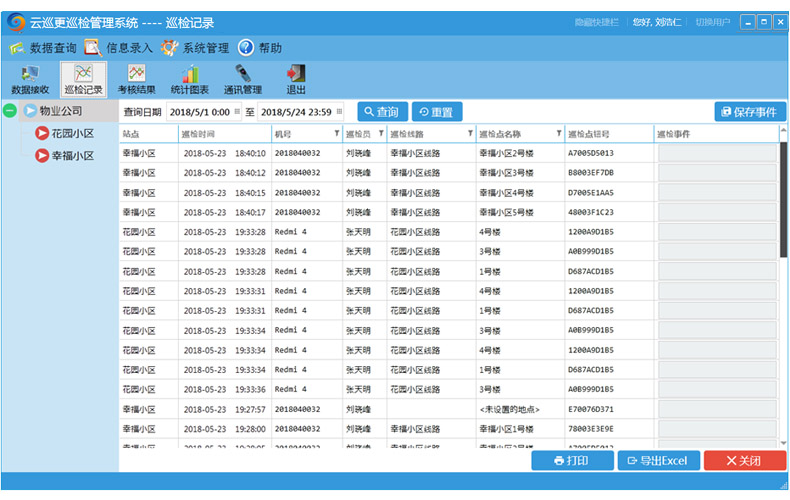The image size is (790, 500).
Task: Open the filter on 巡检点名称 column
Action: pos(559,134)
